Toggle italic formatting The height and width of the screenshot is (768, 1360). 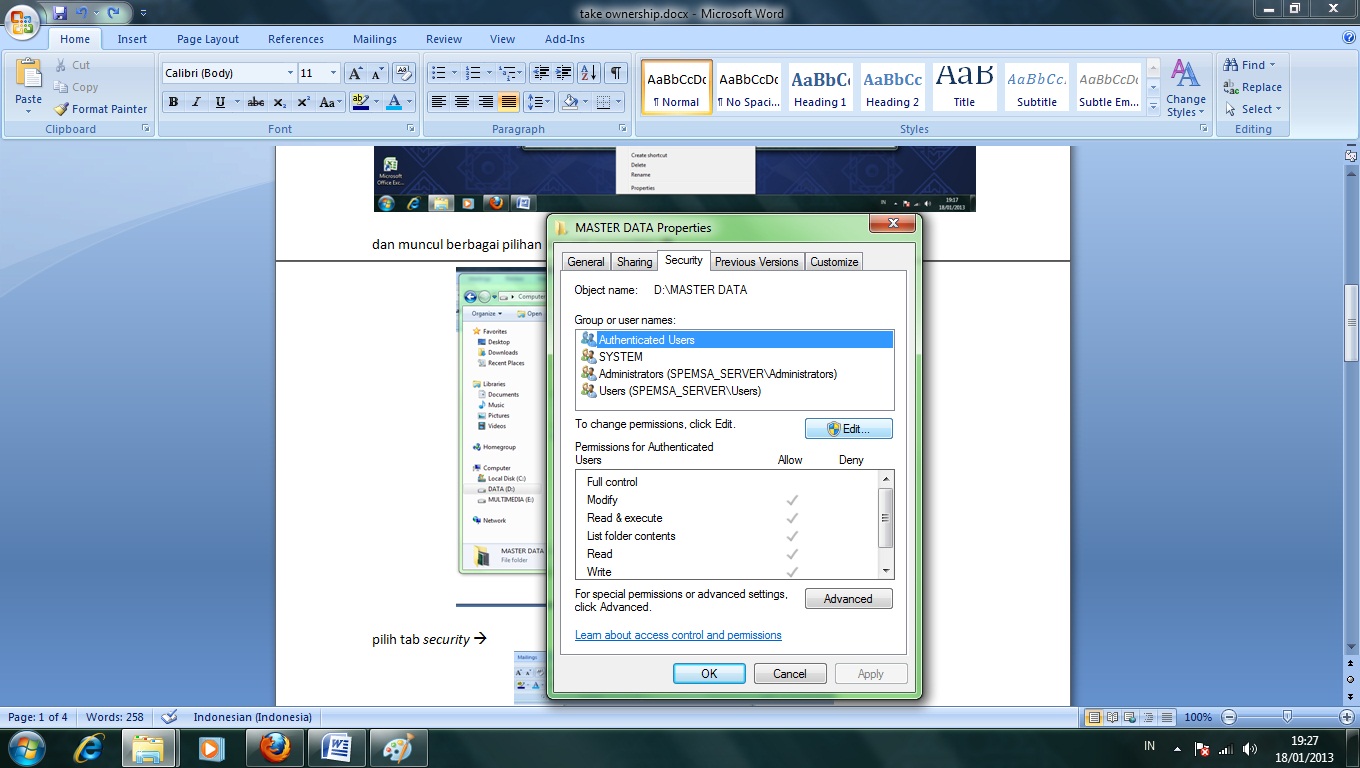coord(196,102)
